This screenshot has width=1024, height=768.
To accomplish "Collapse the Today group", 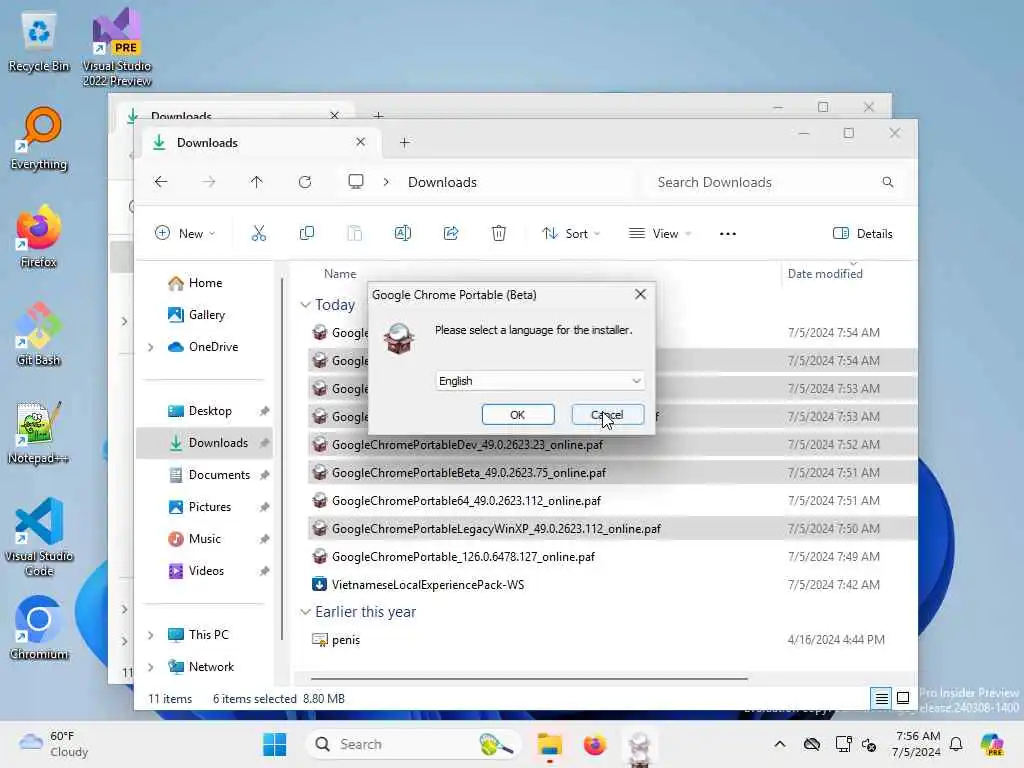I will [305, 305].
